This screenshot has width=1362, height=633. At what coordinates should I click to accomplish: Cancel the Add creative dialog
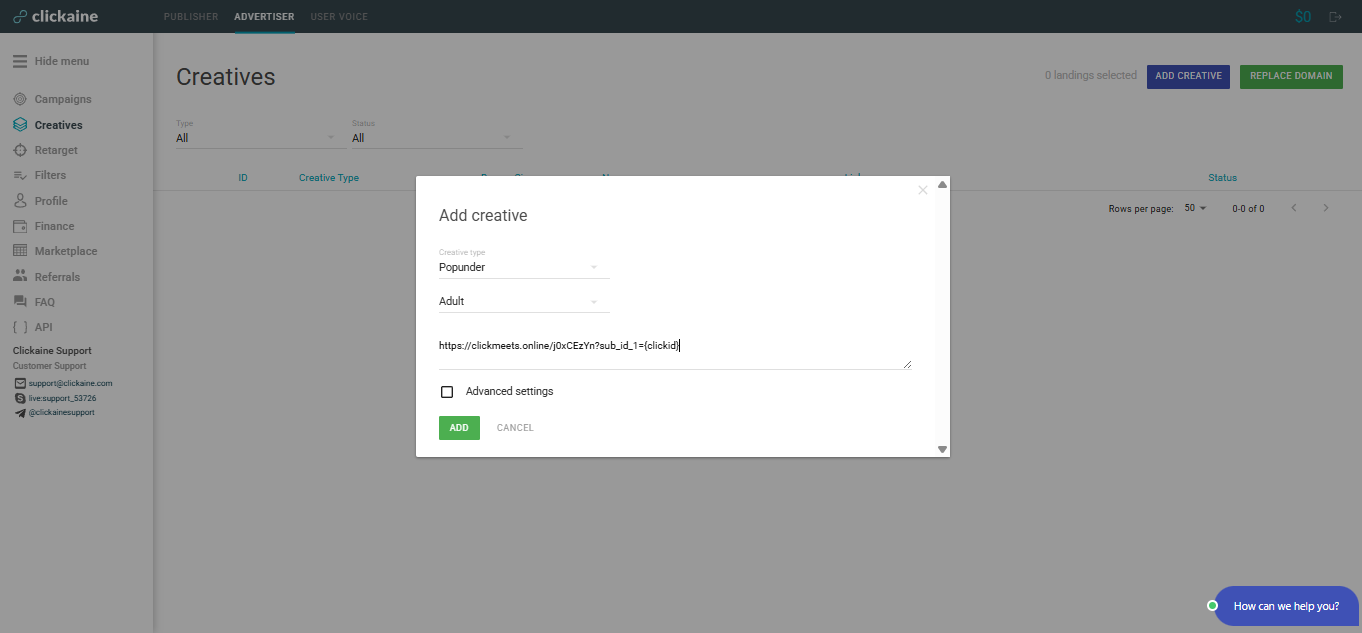click(515, 428)
